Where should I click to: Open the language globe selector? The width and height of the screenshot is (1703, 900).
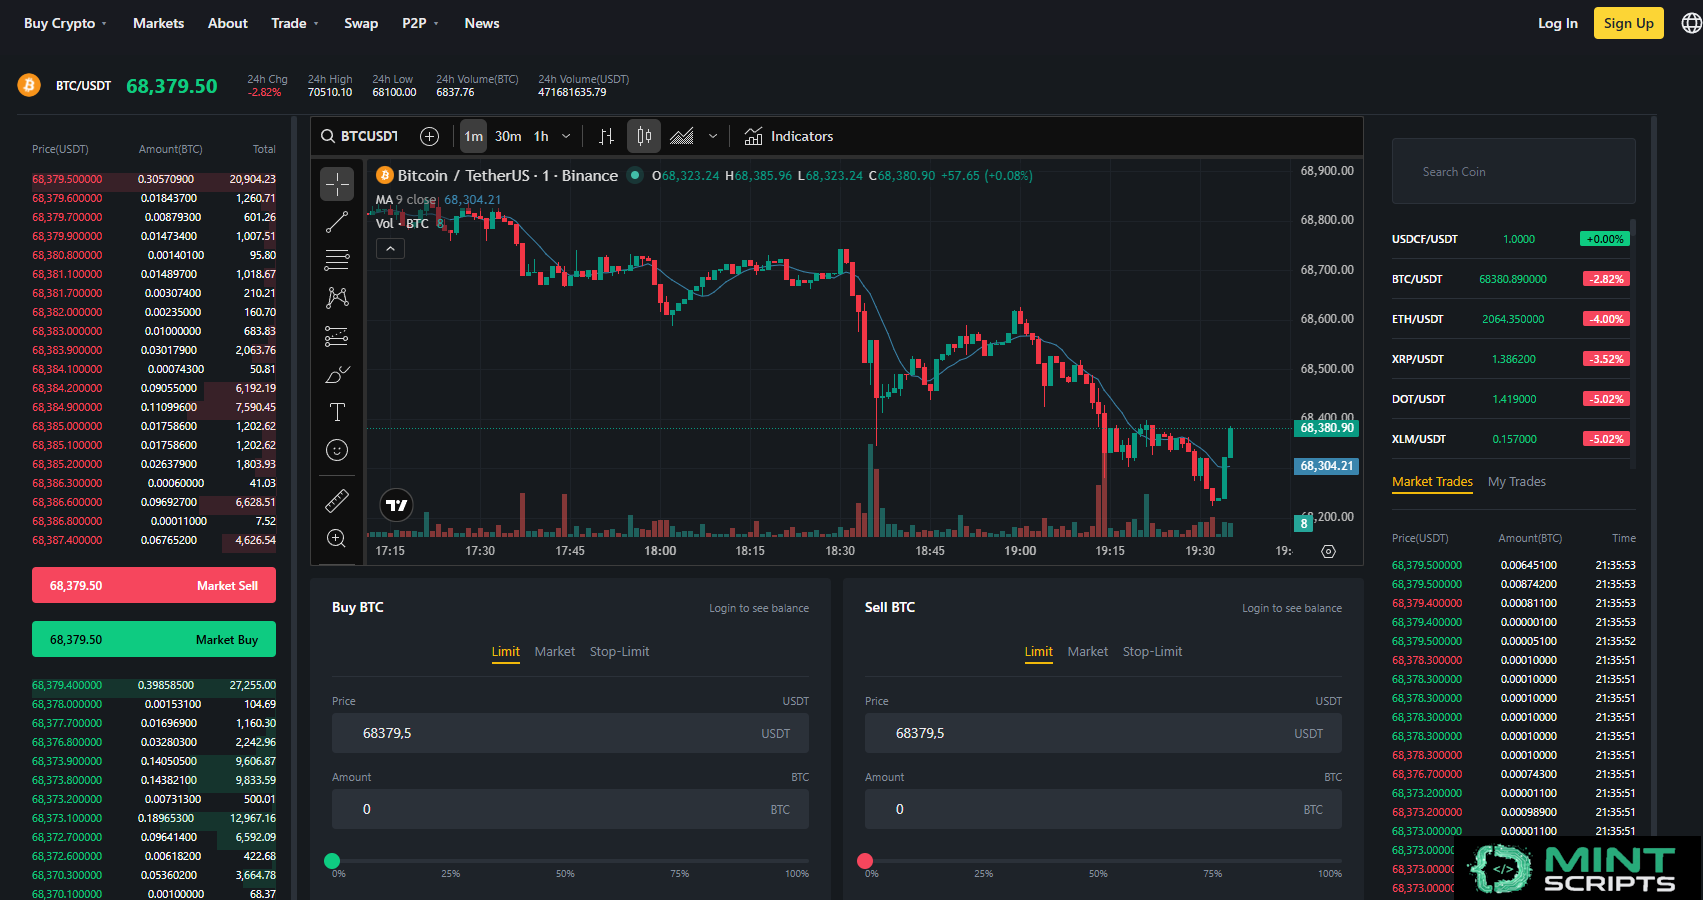click(1691, 23)
